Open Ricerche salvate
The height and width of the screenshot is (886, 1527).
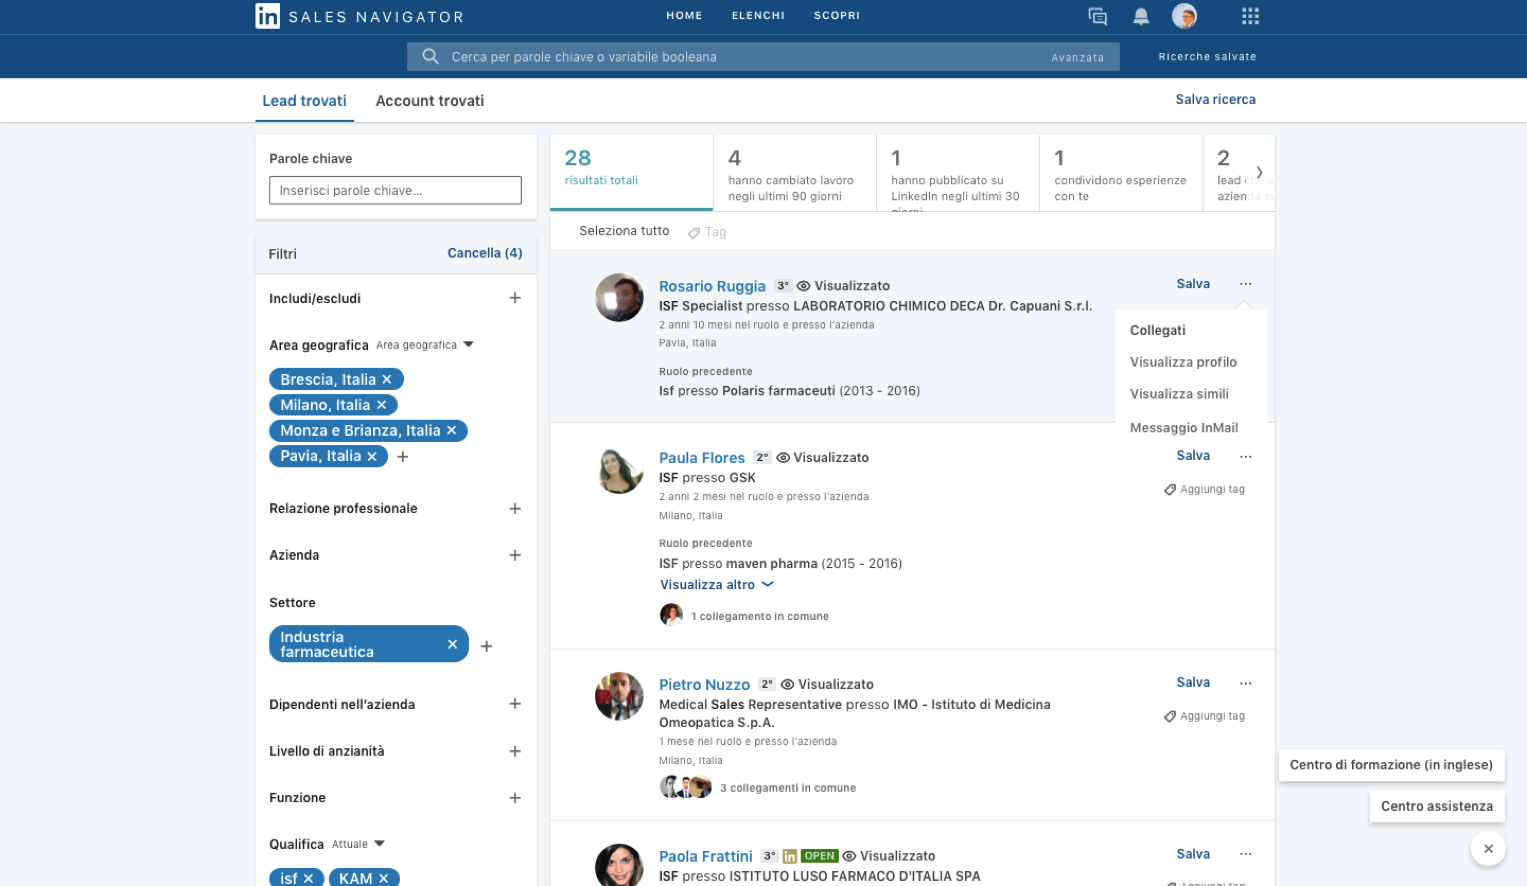1207,57
